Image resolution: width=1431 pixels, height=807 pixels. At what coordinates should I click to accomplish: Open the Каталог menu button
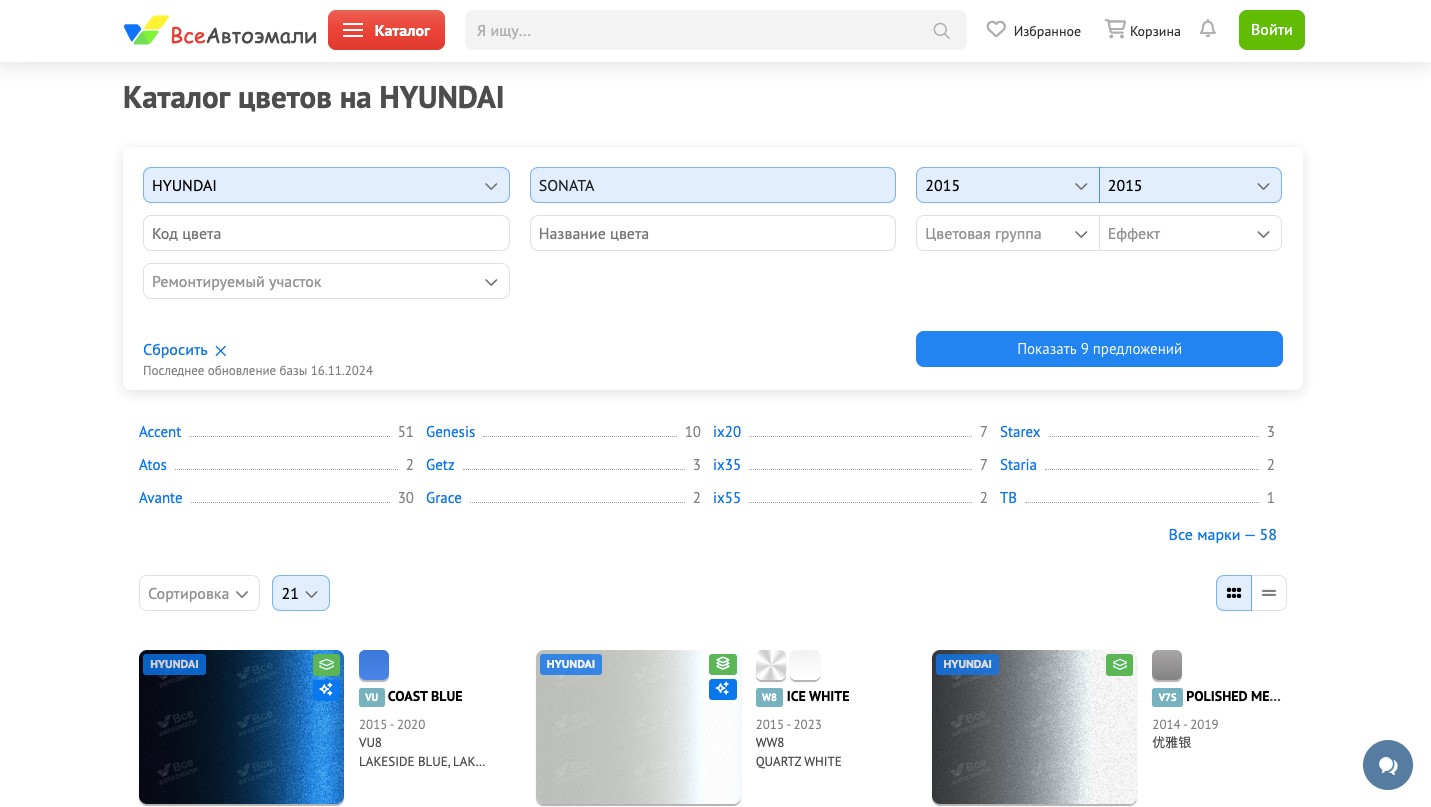(386, 30)
